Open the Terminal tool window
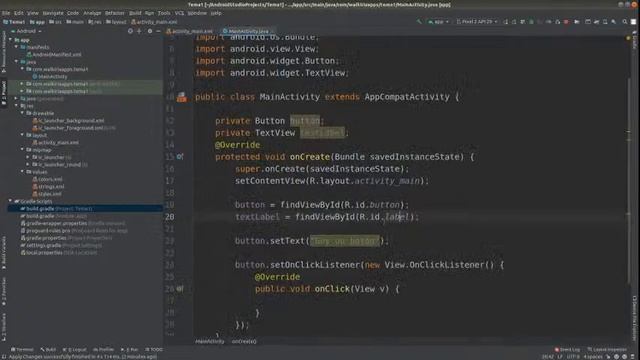Screen dimensions: 640x360 (22, 349)
